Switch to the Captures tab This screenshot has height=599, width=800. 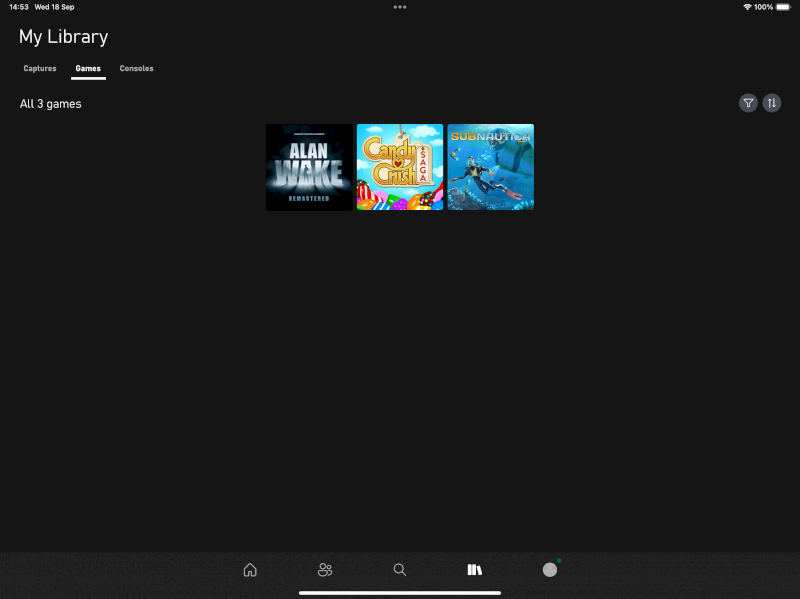click(40, 69)
